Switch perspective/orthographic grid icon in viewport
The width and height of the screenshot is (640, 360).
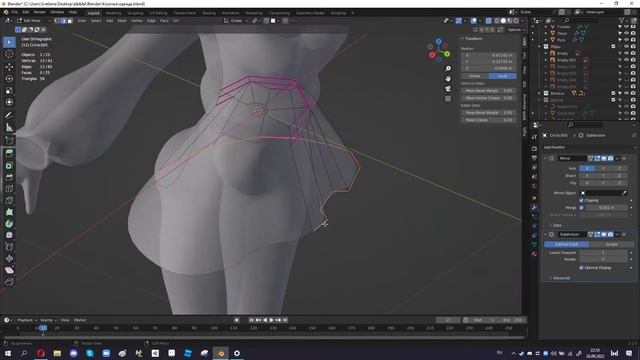point(448,98)
